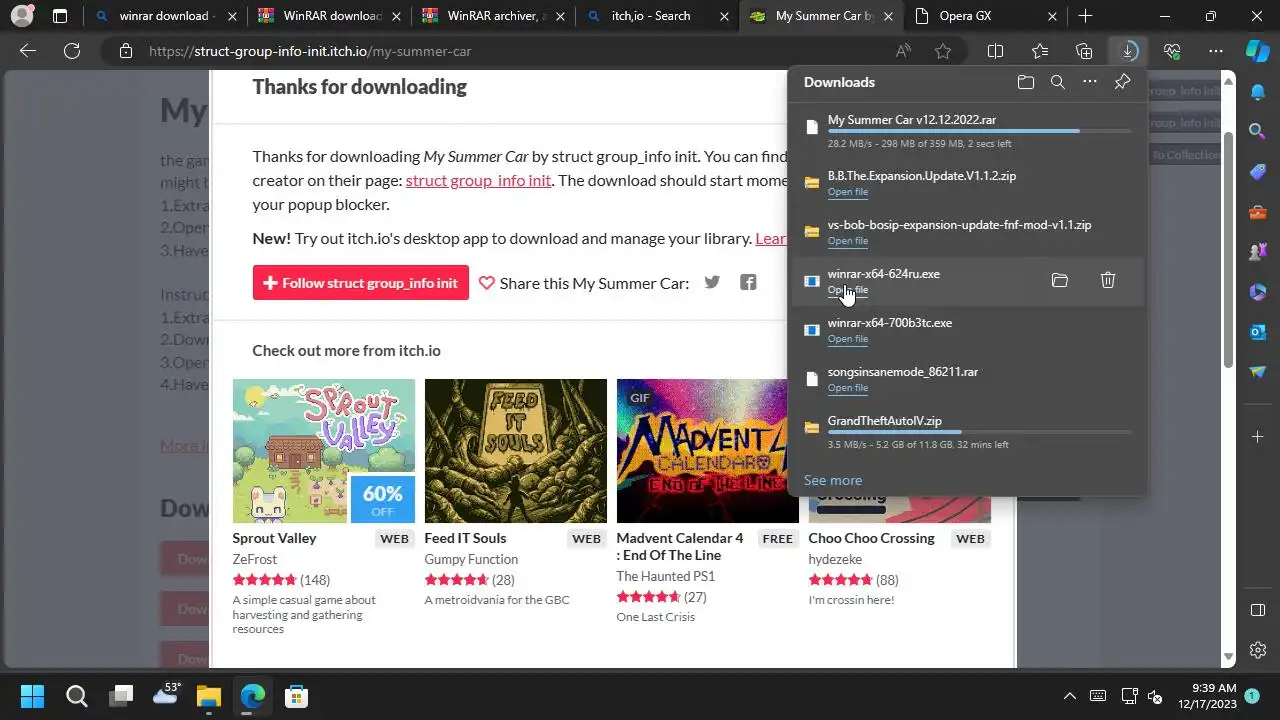
Task: Open Choo Choo Crossing game title
Action: (x=871, y=538)
